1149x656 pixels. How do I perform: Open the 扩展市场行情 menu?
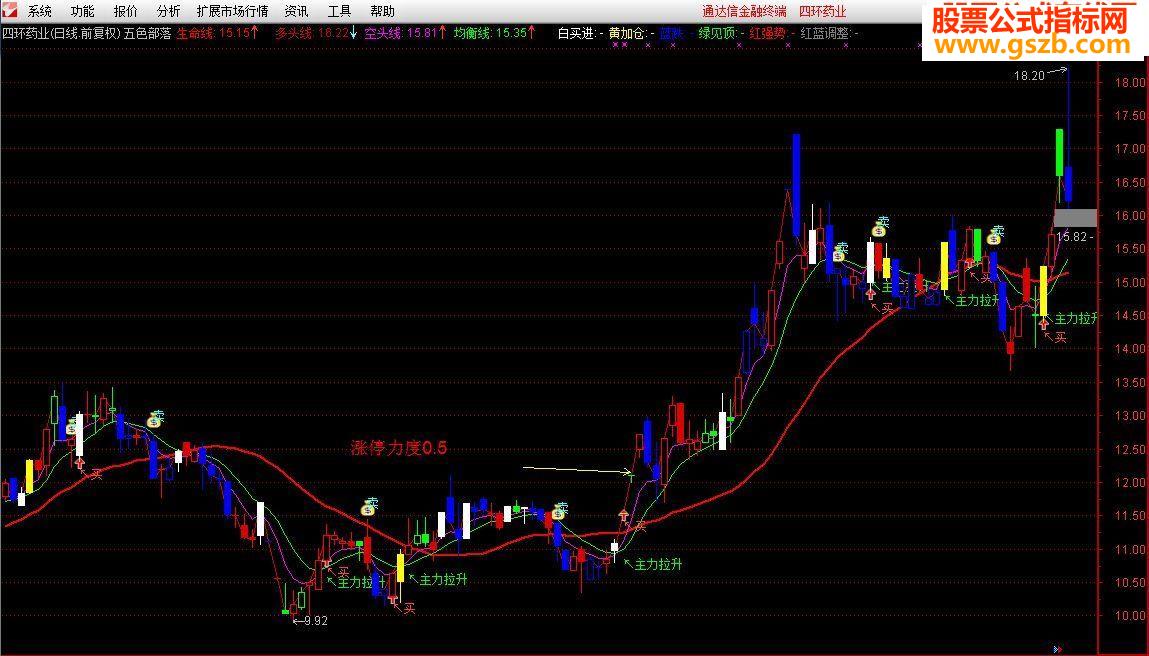pos(232,11)
